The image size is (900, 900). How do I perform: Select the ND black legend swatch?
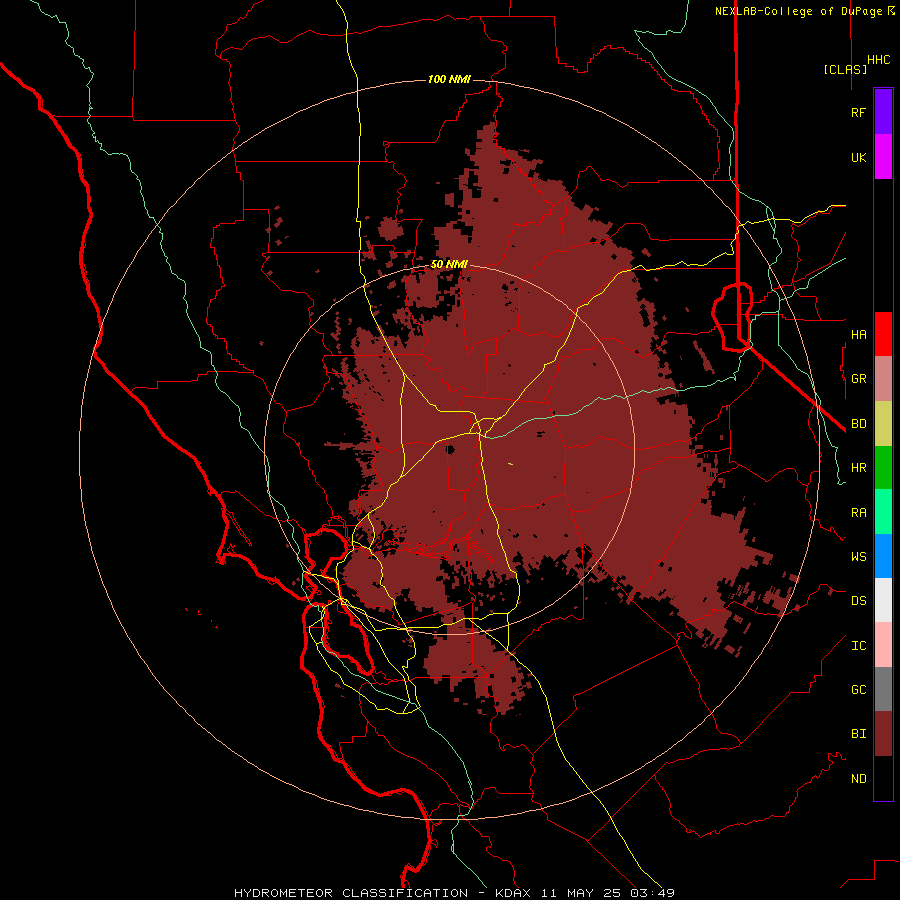[x=883, y=778]
